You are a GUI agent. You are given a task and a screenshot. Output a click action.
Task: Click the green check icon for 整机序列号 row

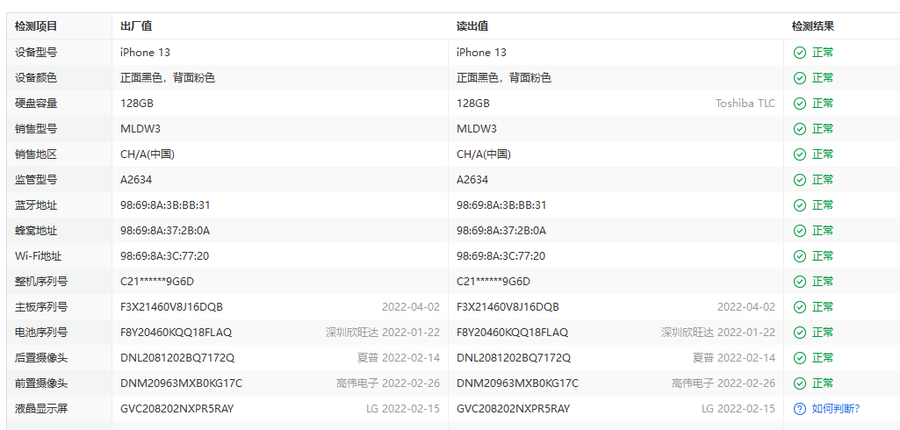point(800,281)
